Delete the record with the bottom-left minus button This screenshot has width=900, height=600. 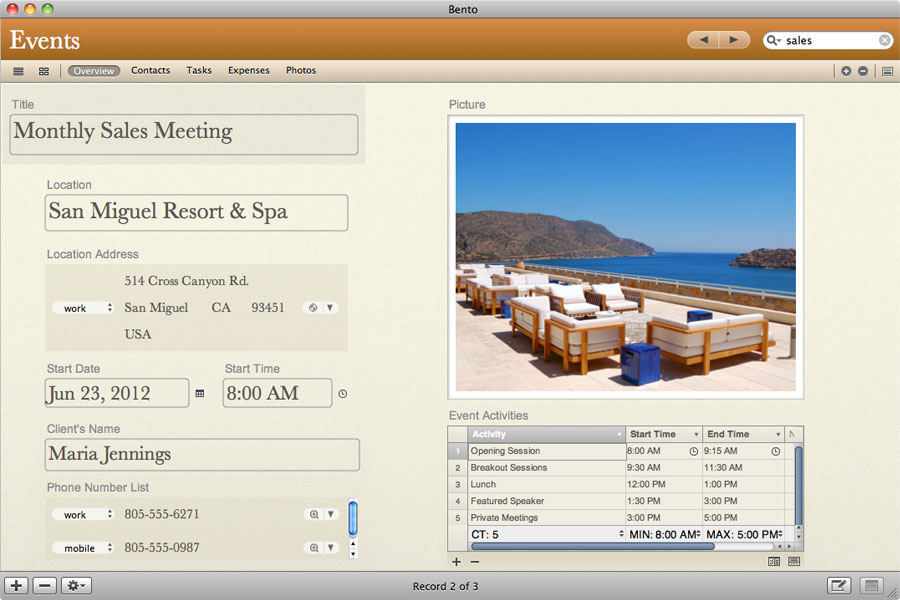[45, 585]
